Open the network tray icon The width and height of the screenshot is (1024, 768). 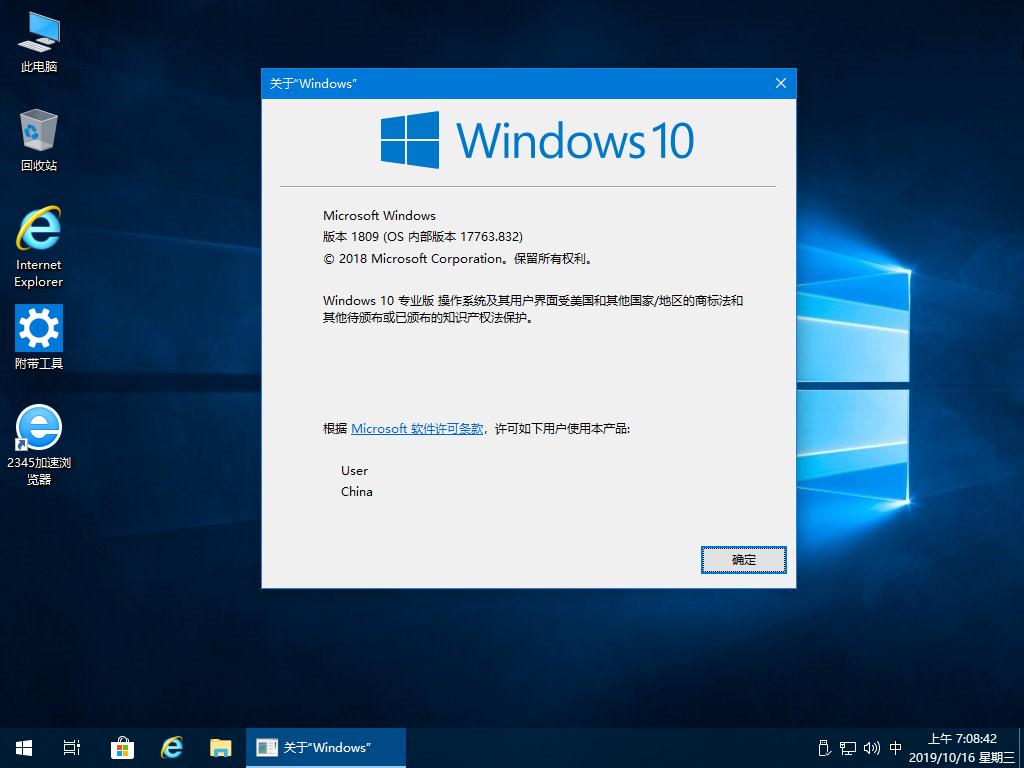848,748
